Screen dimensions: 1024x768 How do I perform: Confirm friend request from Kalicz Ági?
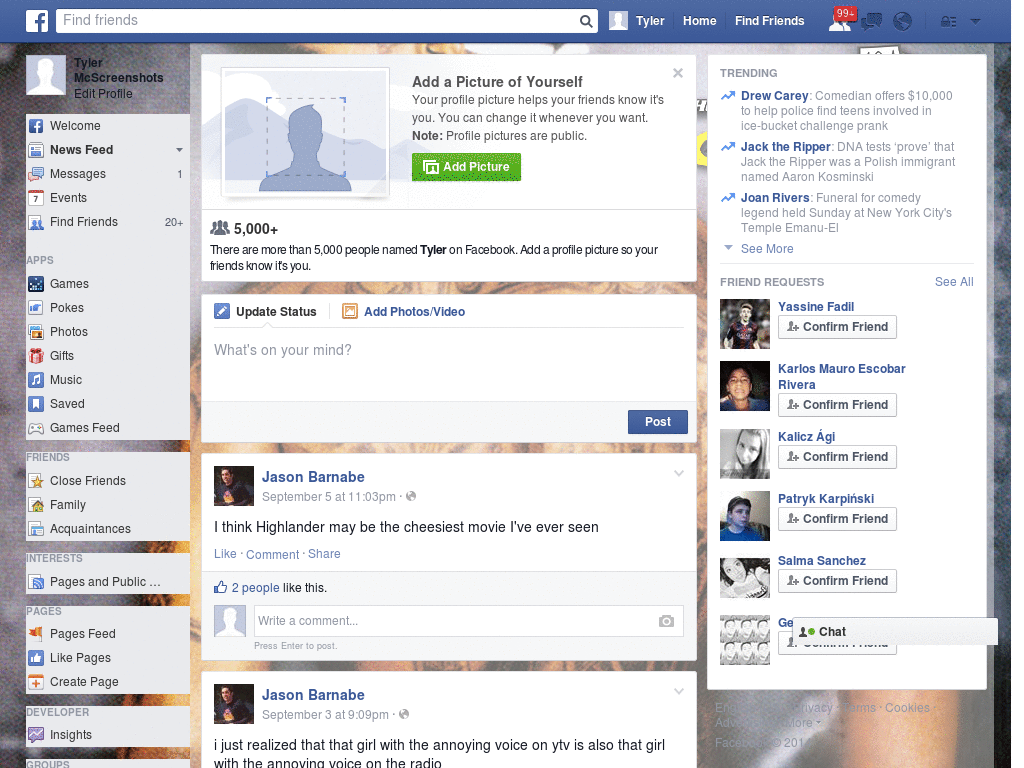(837, 456)
